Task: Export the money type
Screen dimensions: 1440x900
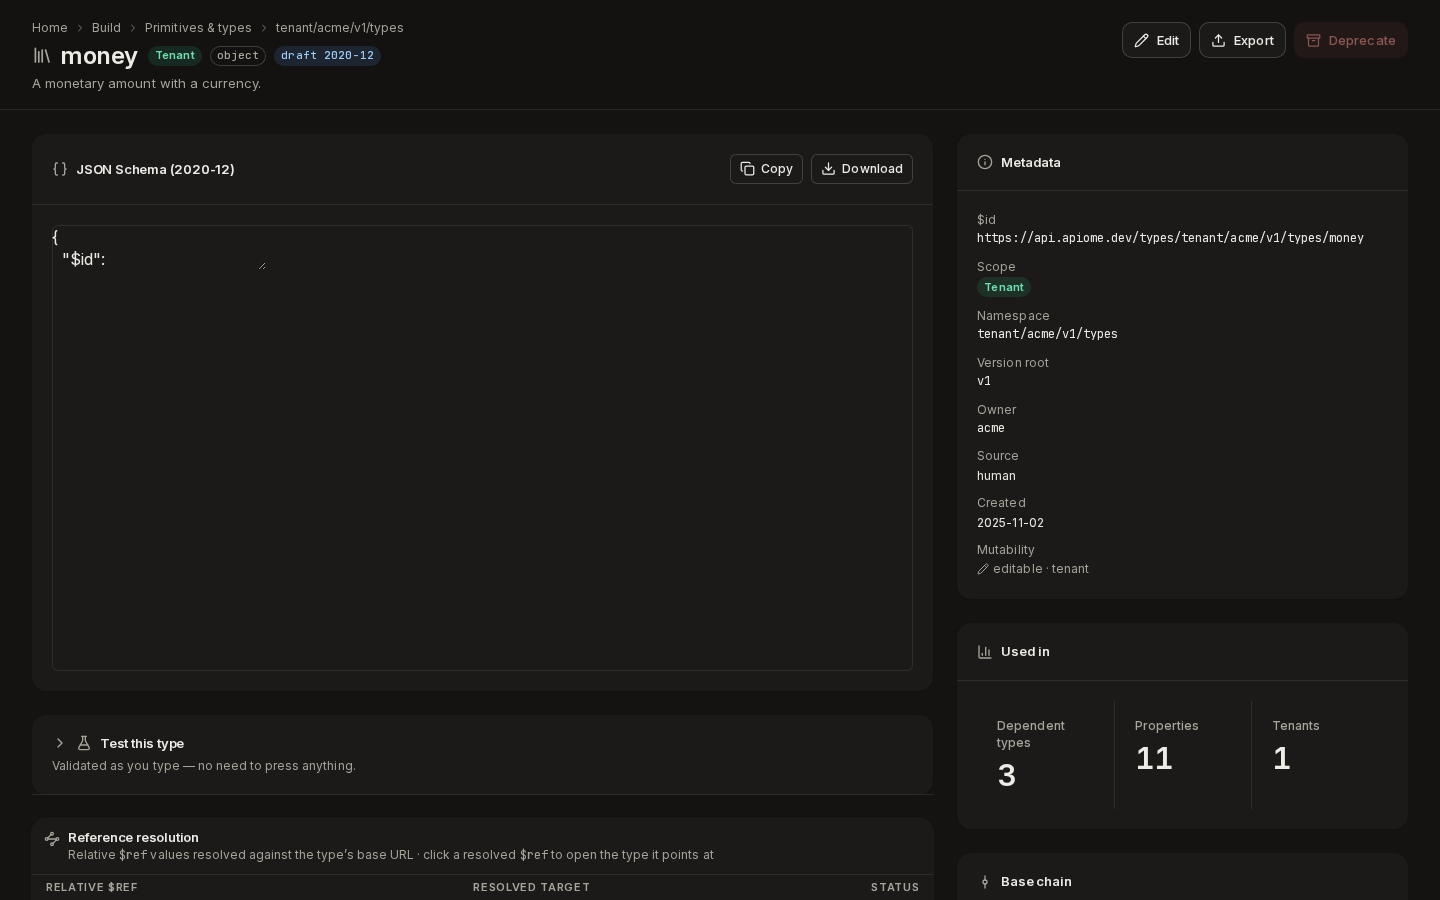Action: (x=1242, y=40)
